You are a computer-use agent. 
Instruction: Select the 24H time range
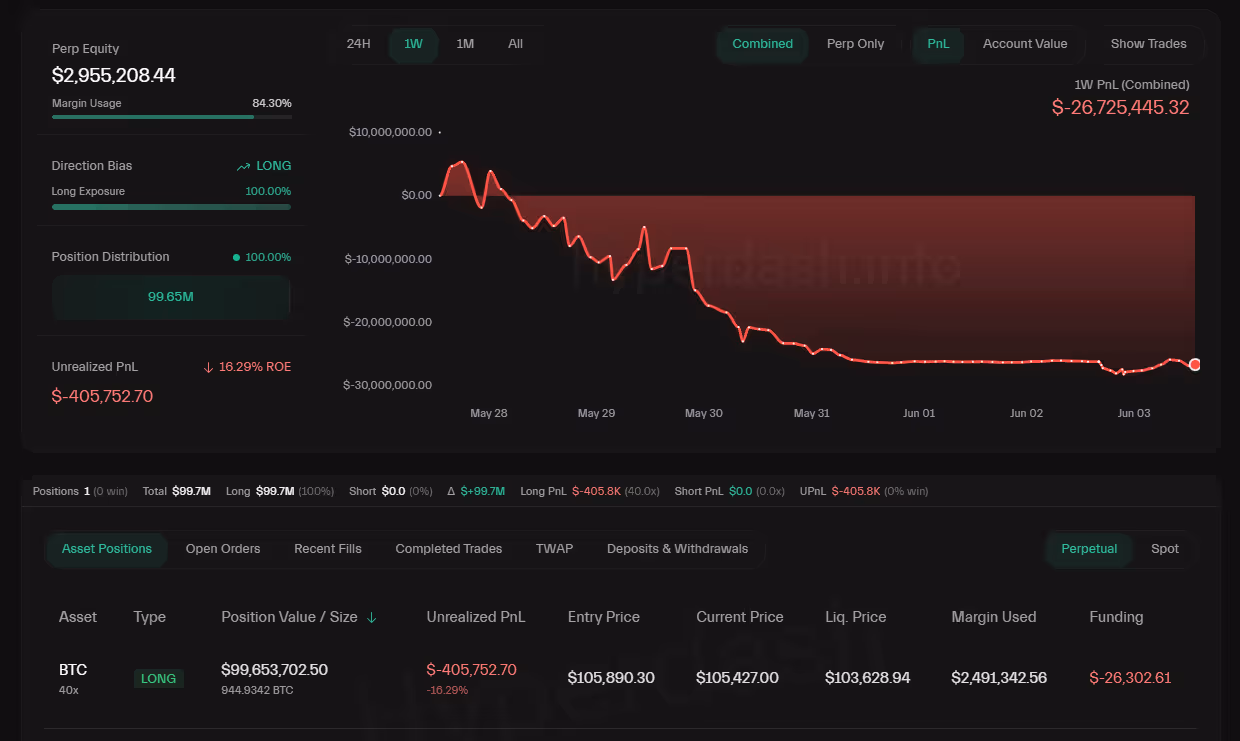pyautogui.click(x=359, y=44)
